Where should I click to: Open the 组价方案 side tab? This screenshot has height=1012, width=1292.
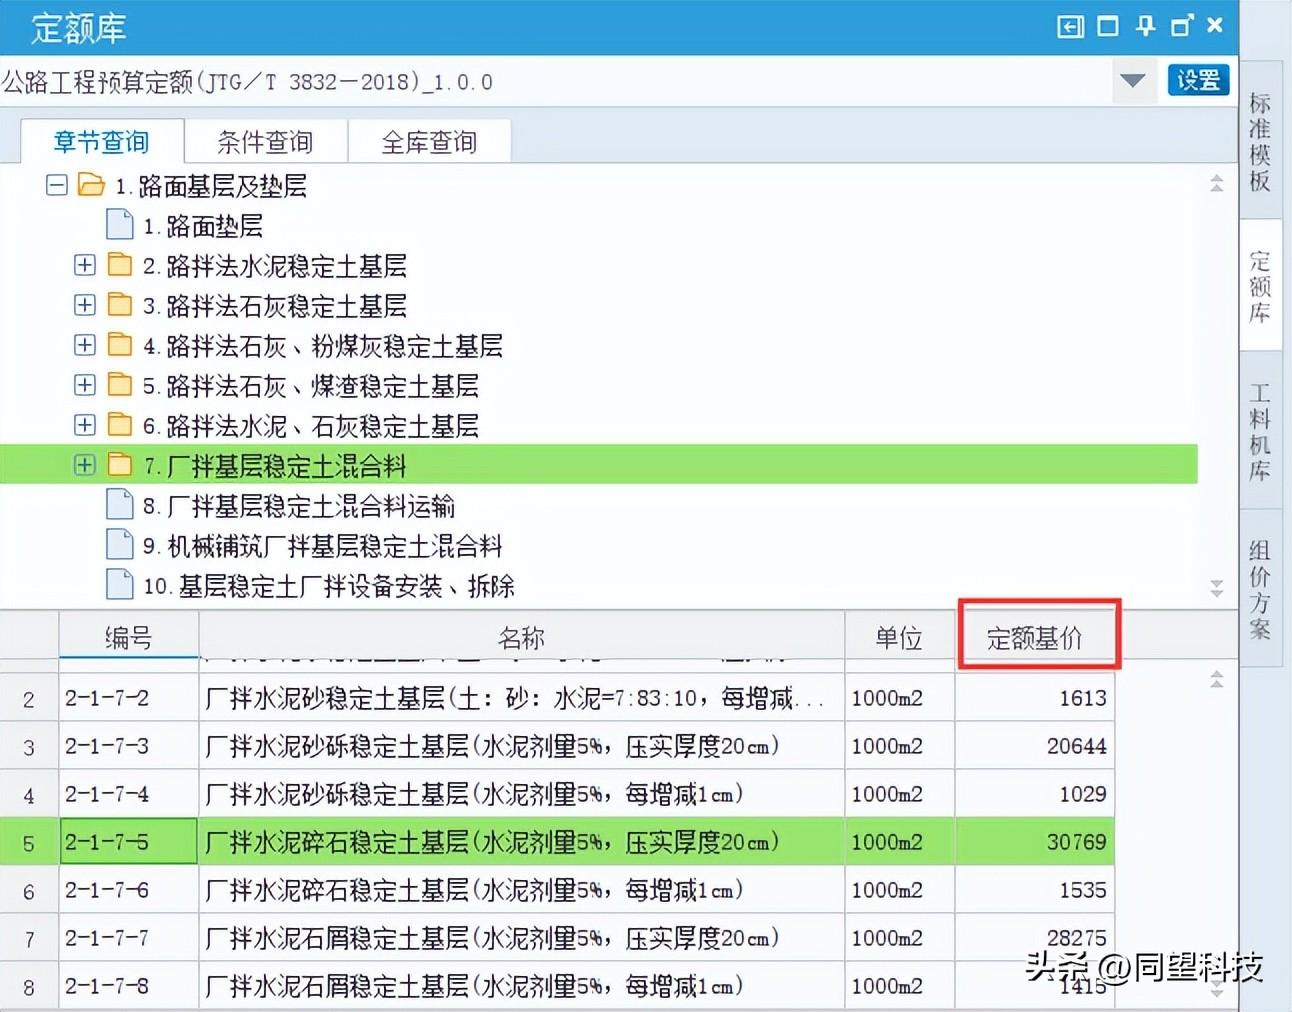pos(1260,590)
